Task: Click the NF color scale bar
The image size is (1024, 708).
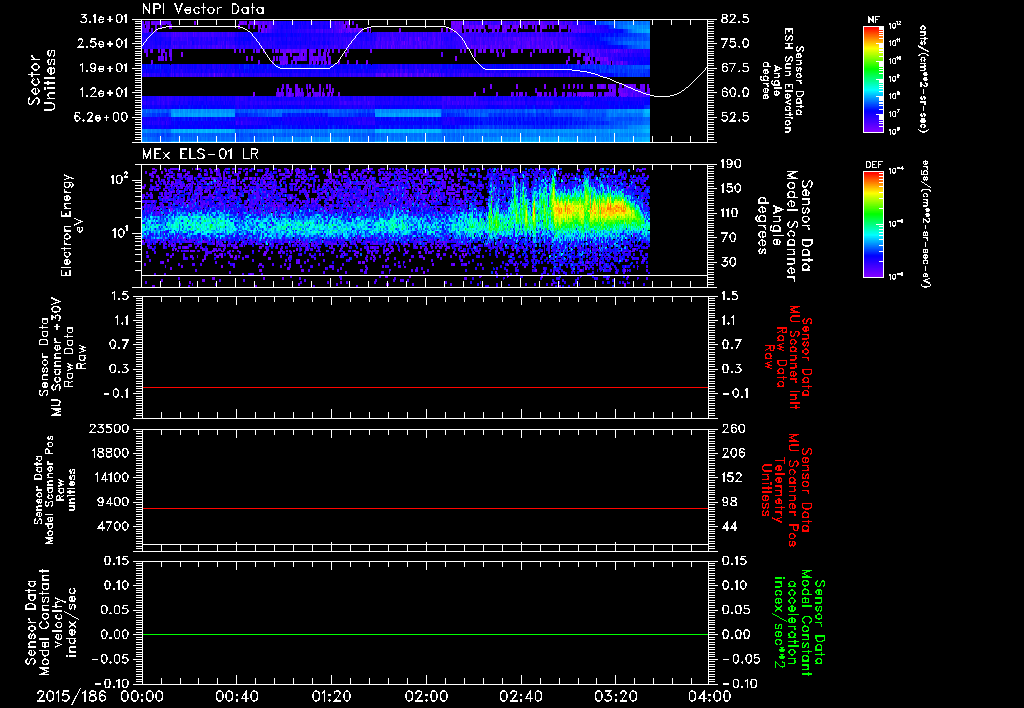Action: click(x=874, y=78)
